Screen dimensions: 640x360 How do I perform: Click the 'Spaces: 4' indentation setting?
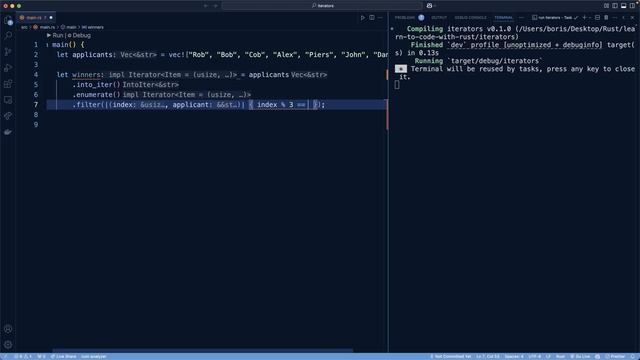point(514,356)
